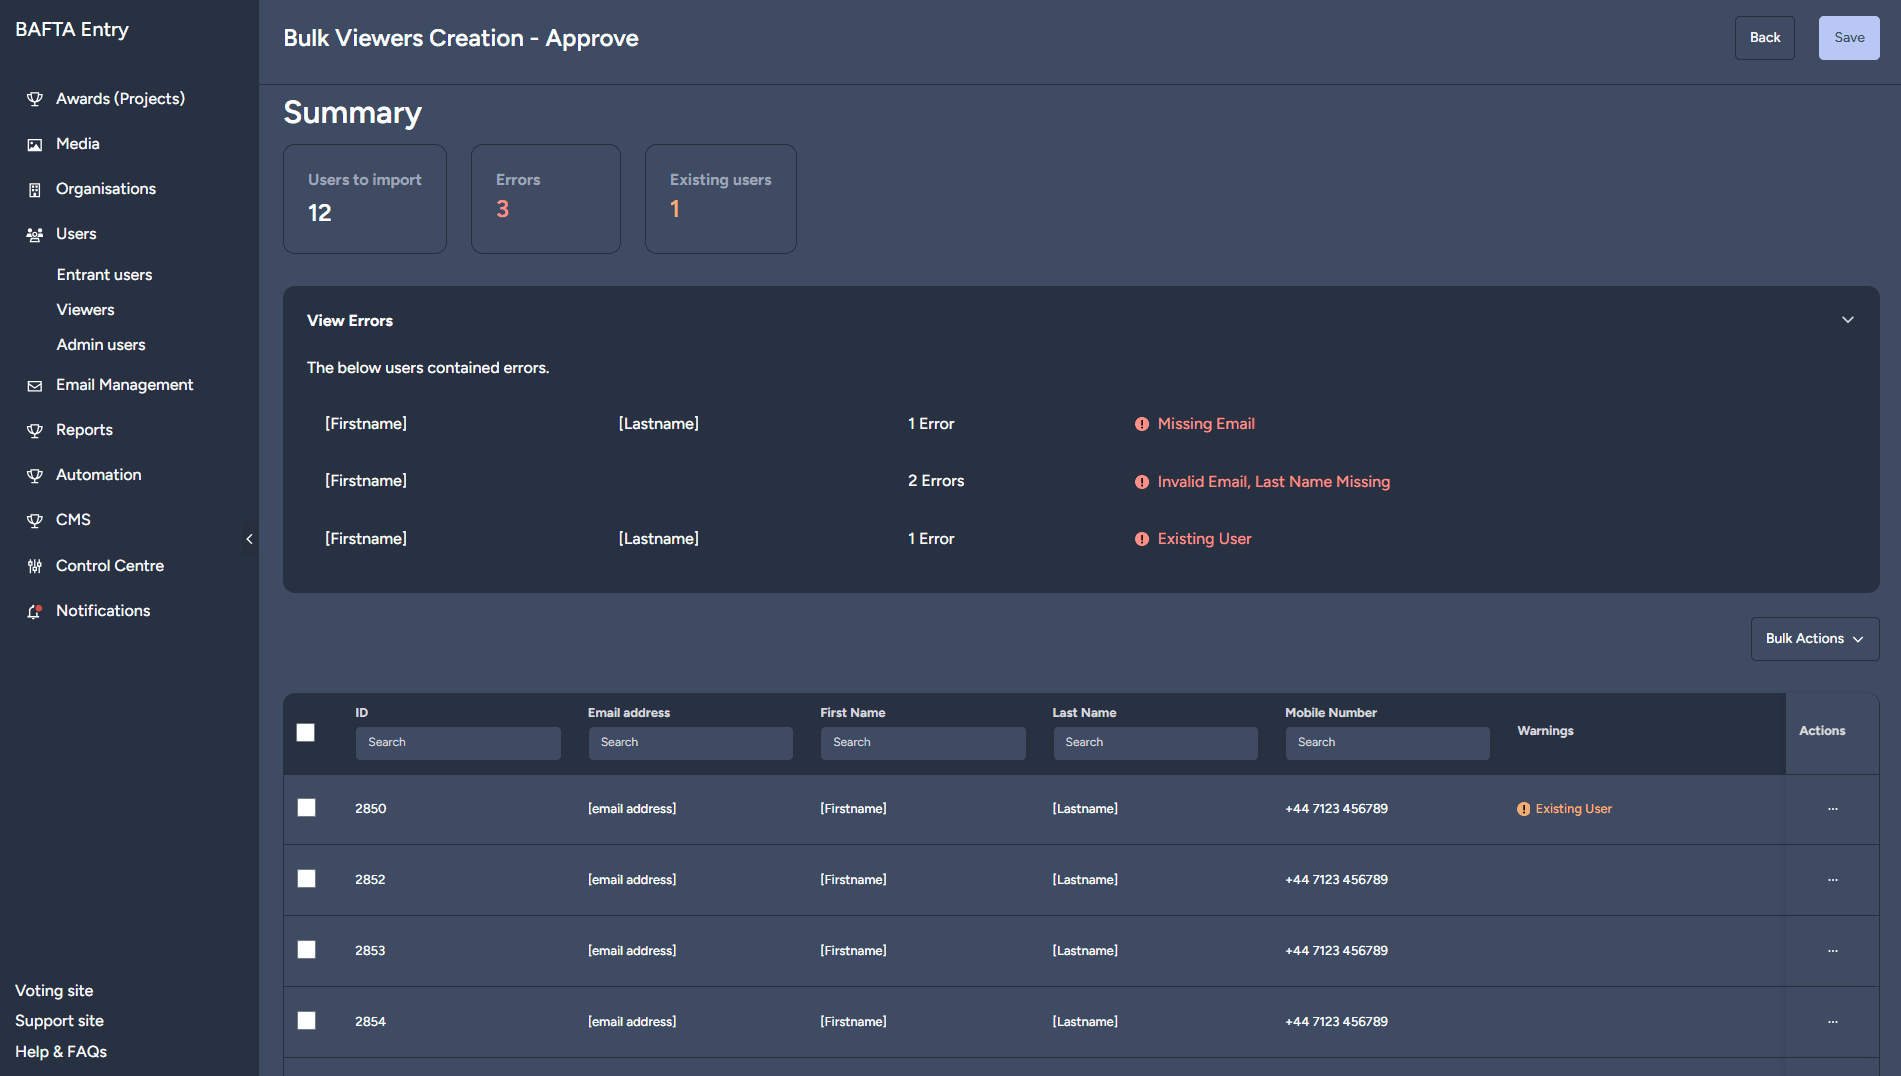Screen dimensions: 1901x1076
Task: Select the checkbox for row 2852
Action: click(x=307, y=879)
